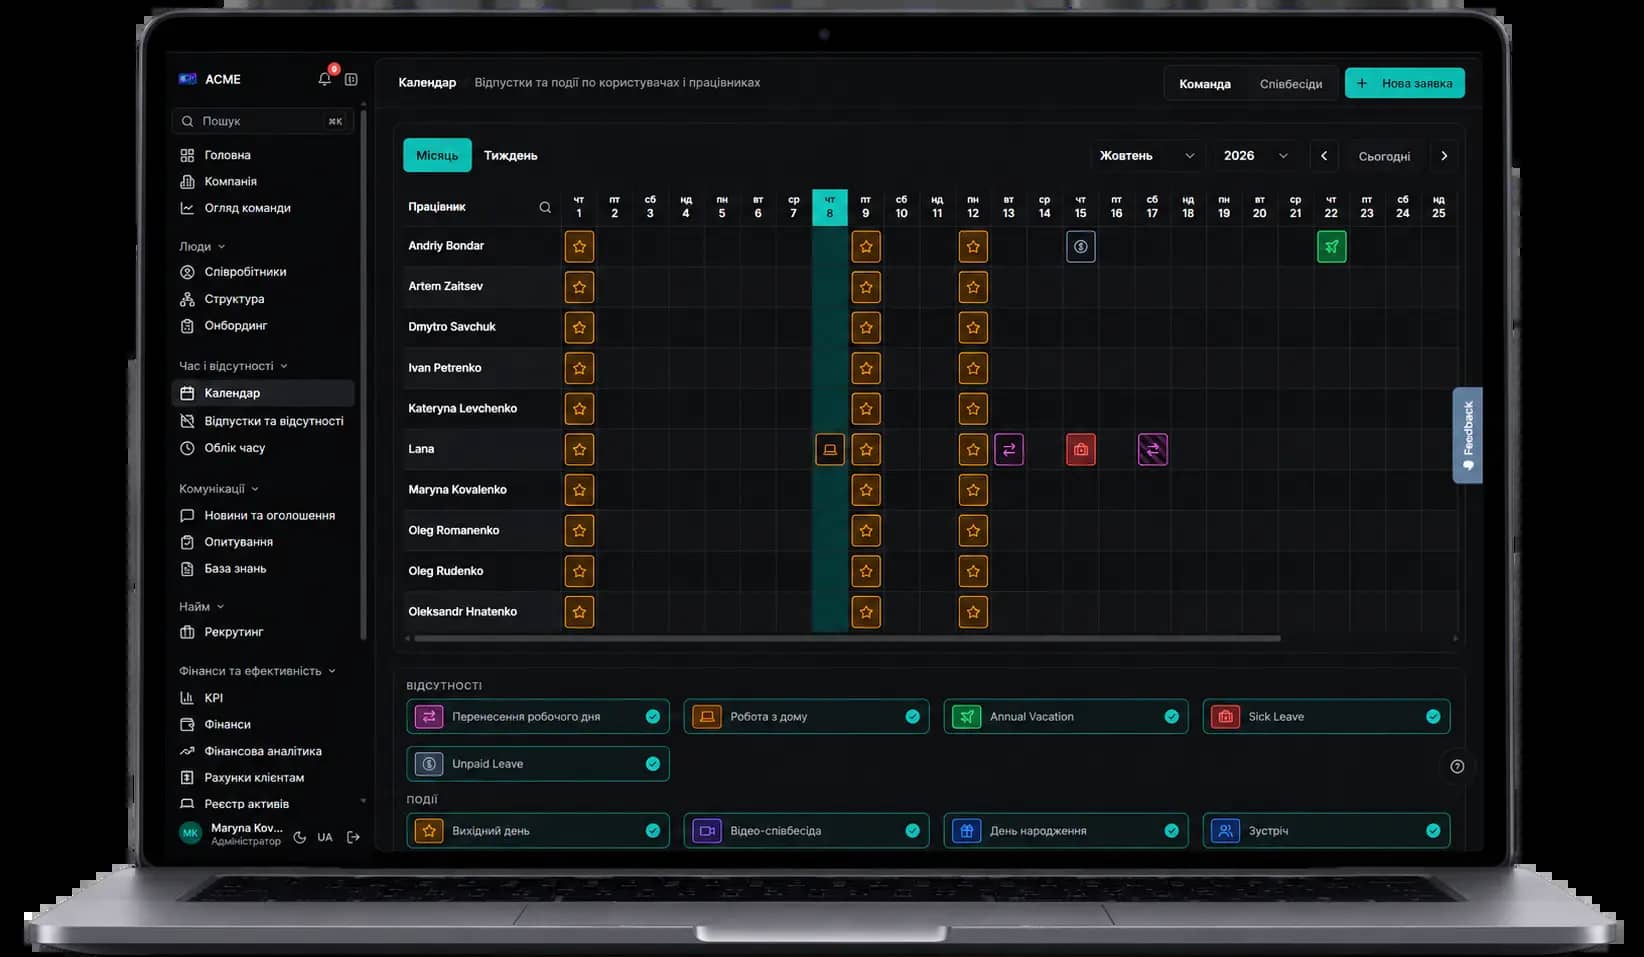Click Oleg Rudenko's day-off star on 12
This screenshot has height=957, width=1644.
tap(973, 571)
